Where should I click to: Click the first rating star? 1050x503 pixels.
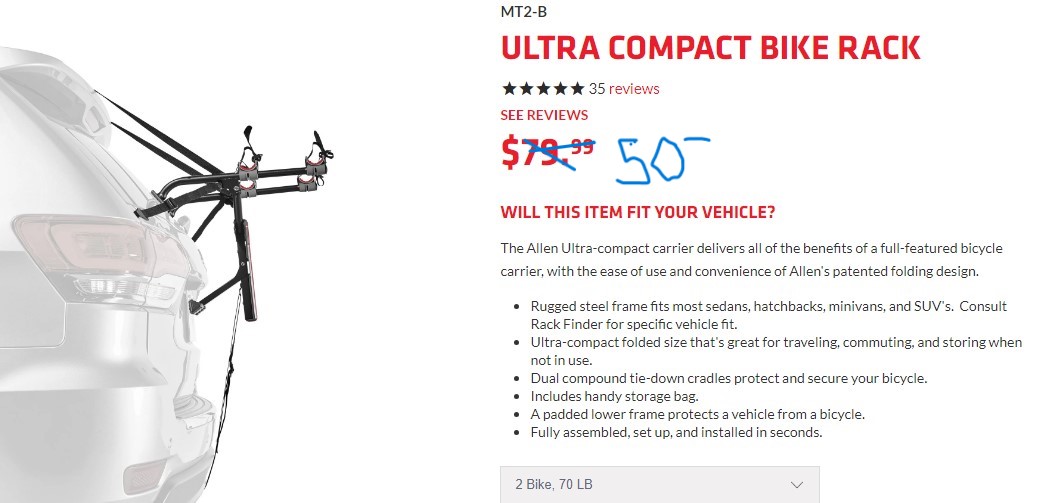[x=509, y=88]
